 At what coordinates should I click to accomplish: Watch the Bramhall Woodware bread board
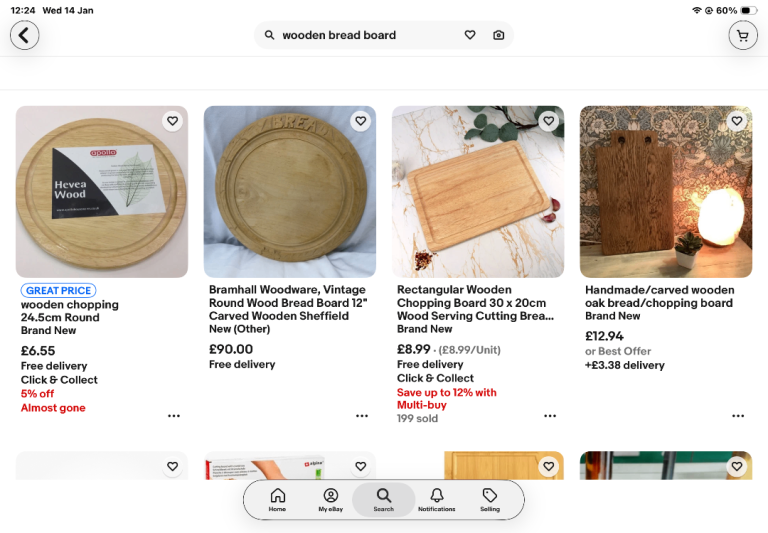[x=360, y=121]
